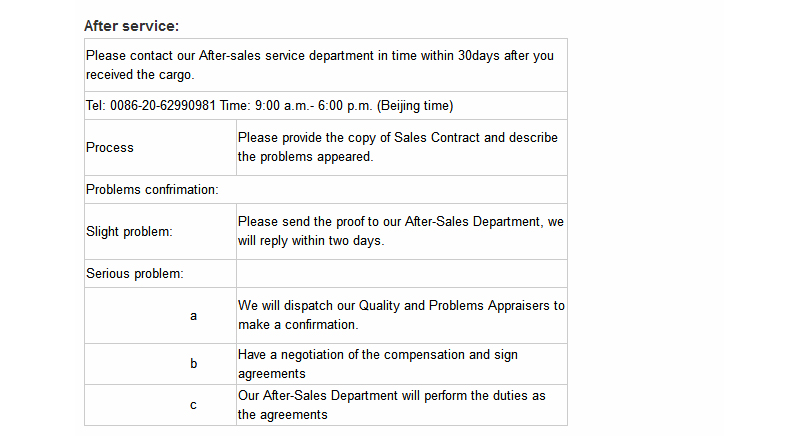Click the After service heading

coord(132,26)
